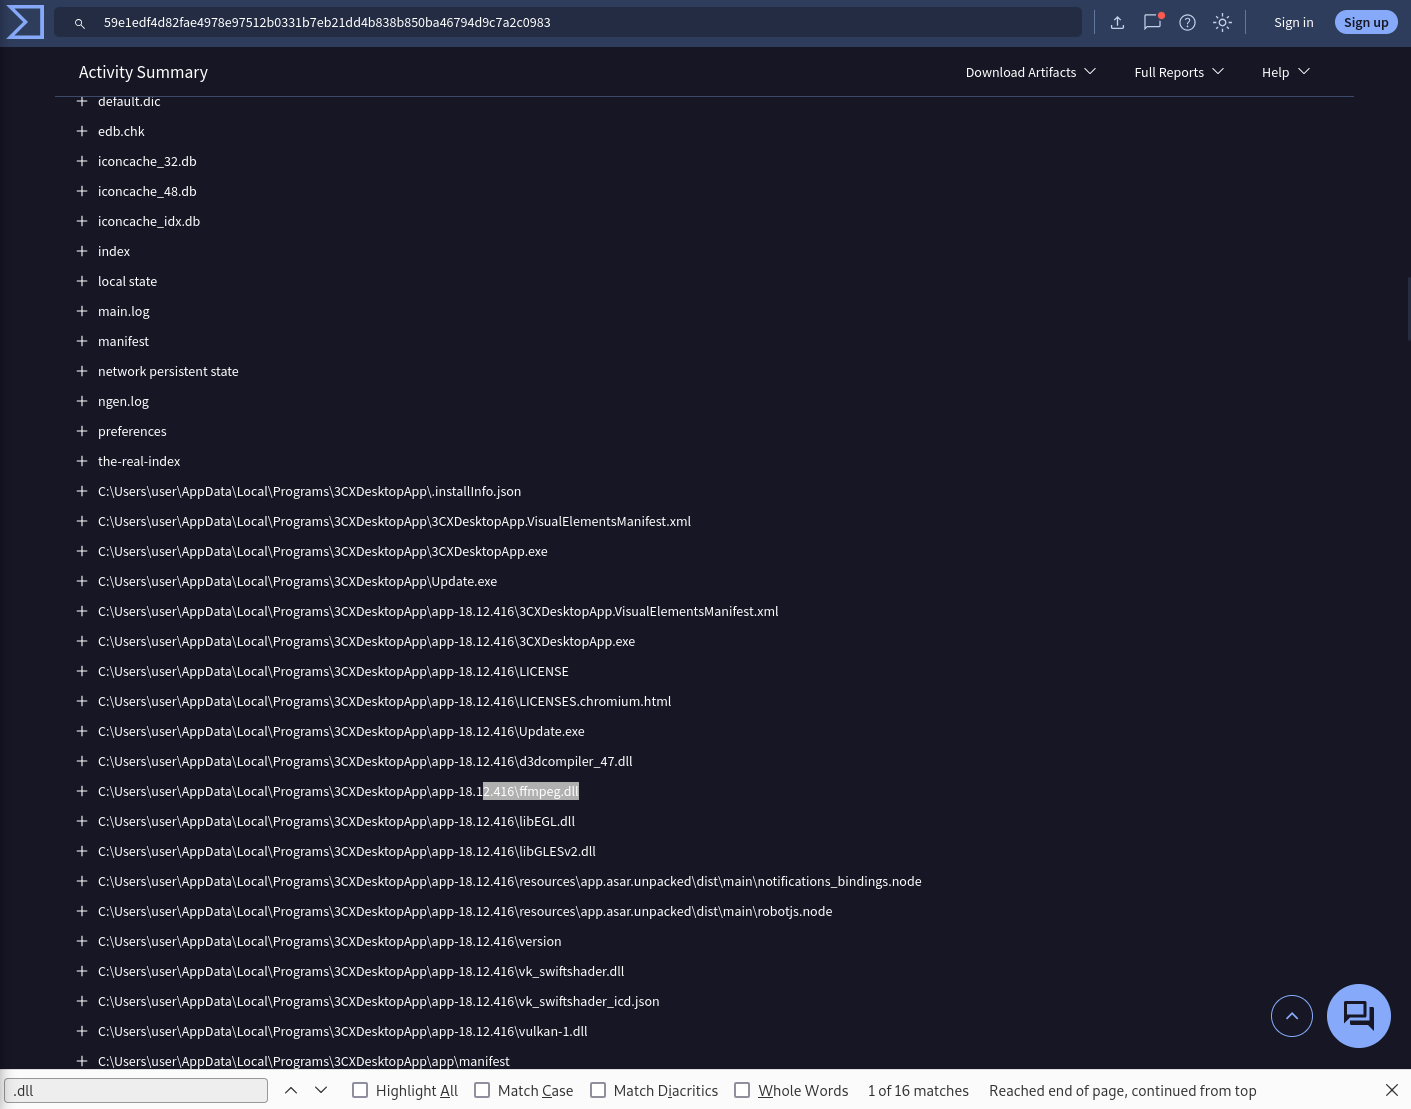Screen dimensions: 1411x1109
Task: Click the 1 of 16 matches label
Action: [x=918, y=1090]
